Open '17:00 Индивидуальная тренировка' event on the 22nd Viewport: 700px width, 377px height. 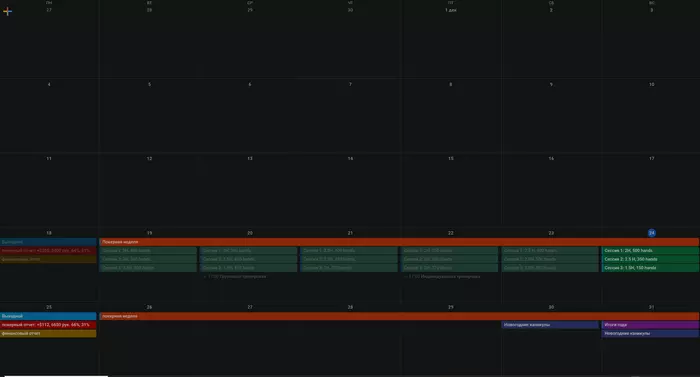442,276
